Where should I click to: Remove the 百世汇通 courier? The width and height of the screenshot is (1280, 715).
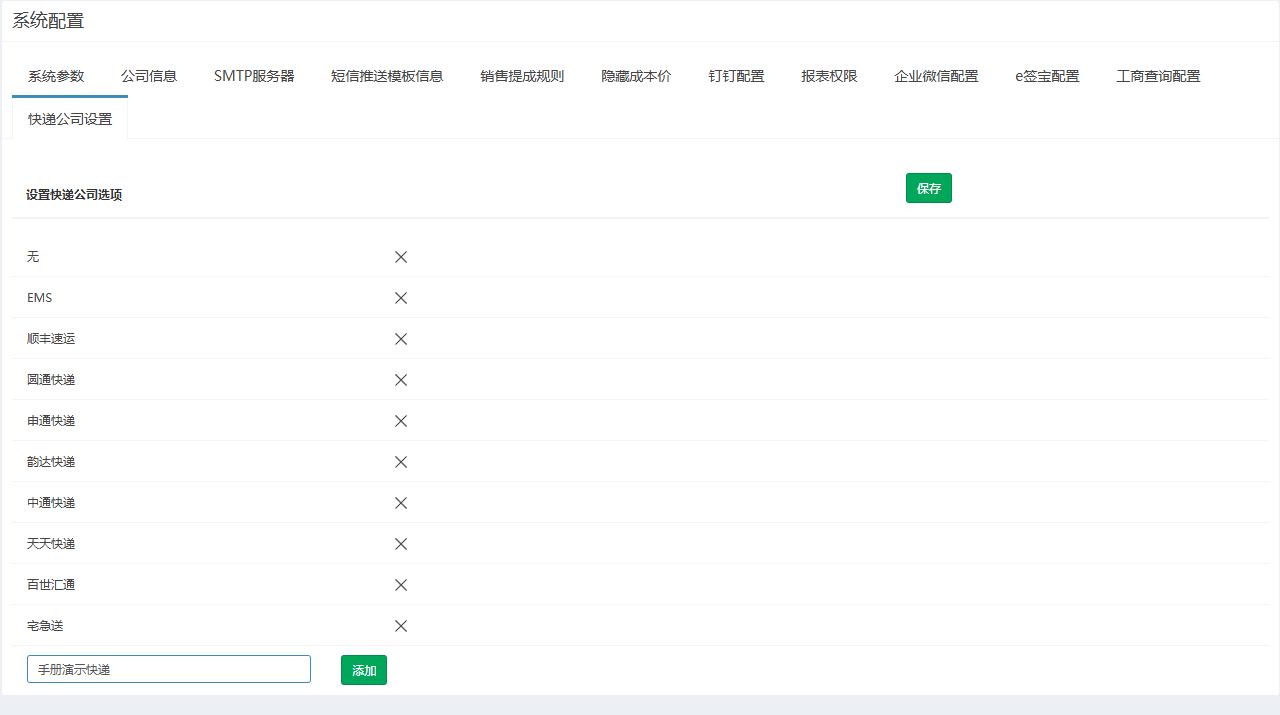(401, 585)
